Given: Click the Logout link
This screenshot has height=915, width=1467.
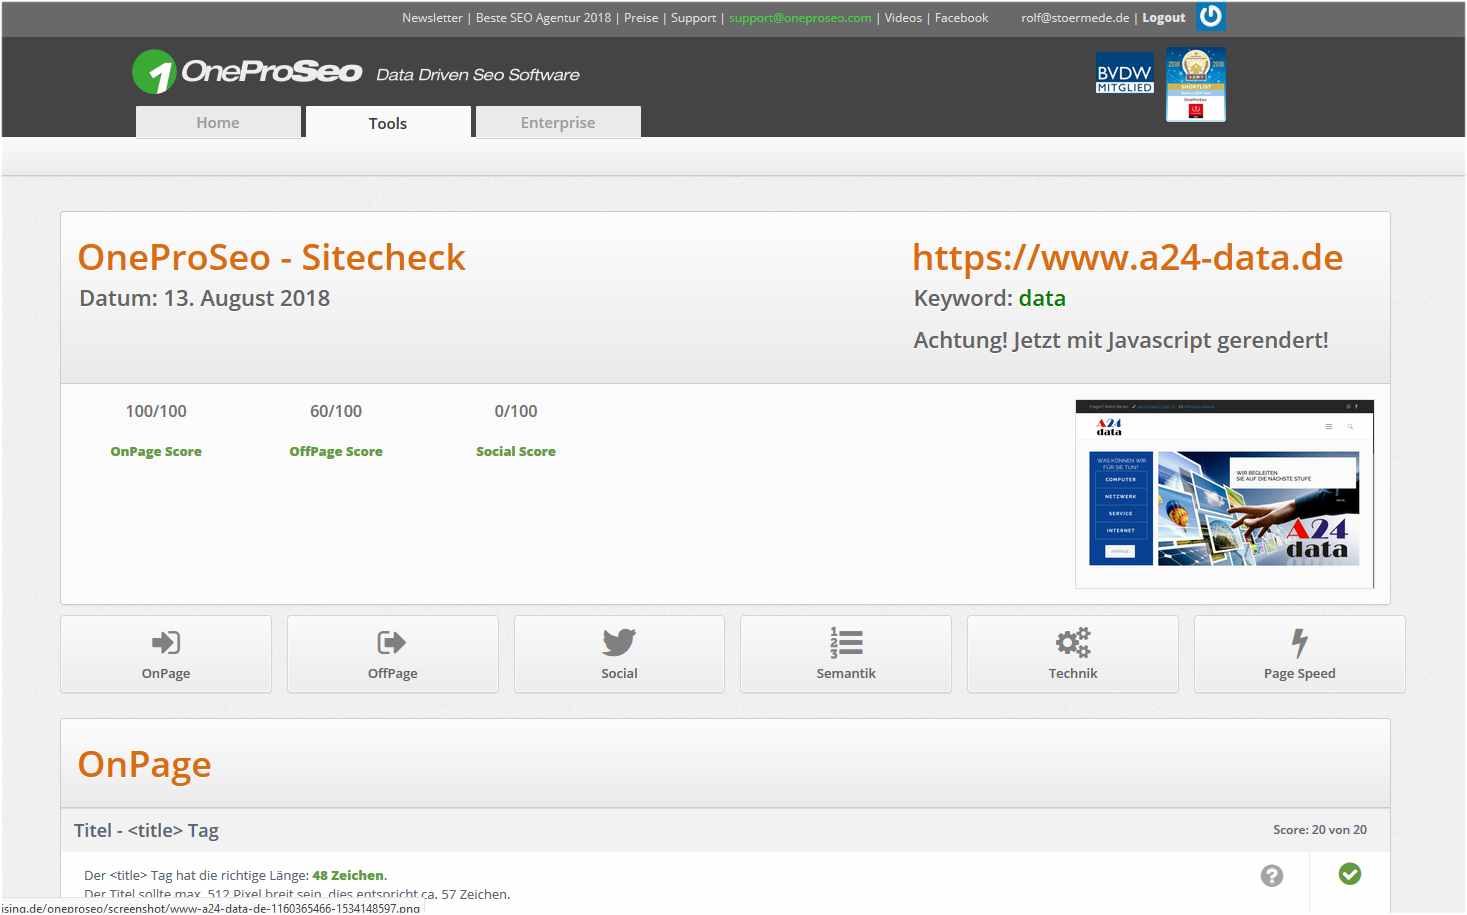Looking at the screenshot, I should pos(1163,18).
